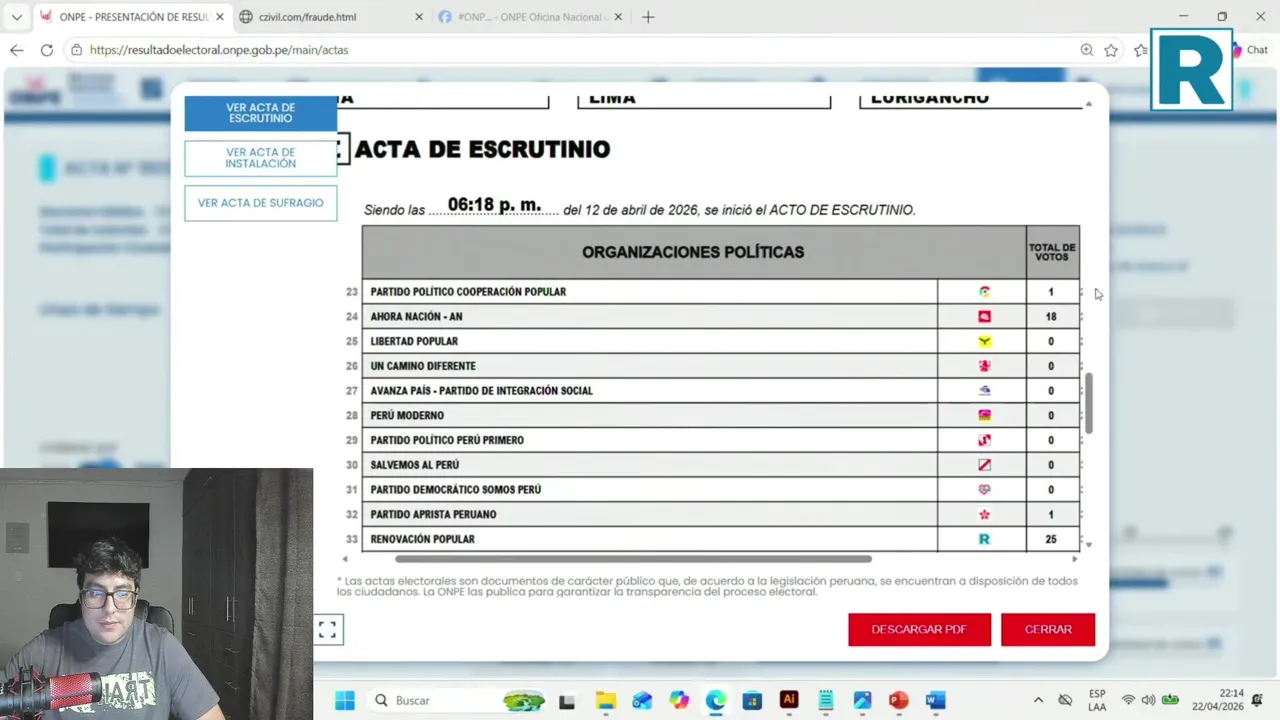
Task: Open Microsoft Word from the taskbar
Action: [x=935, y=700]
